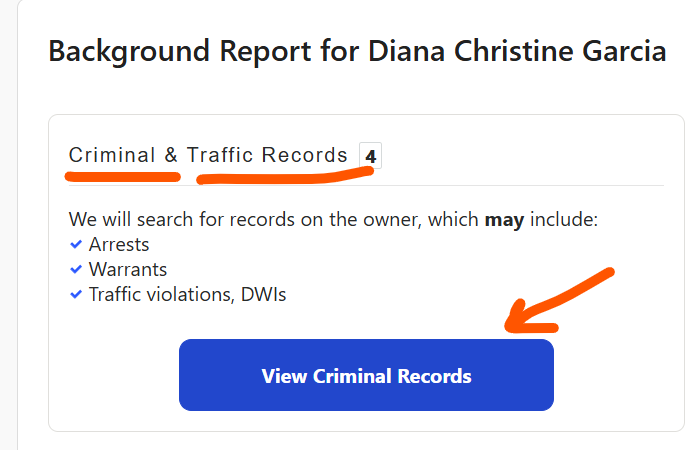Click the View Criminal Records button
The width and height of the screenshot is (698, 450).
(x=366, y=376)
